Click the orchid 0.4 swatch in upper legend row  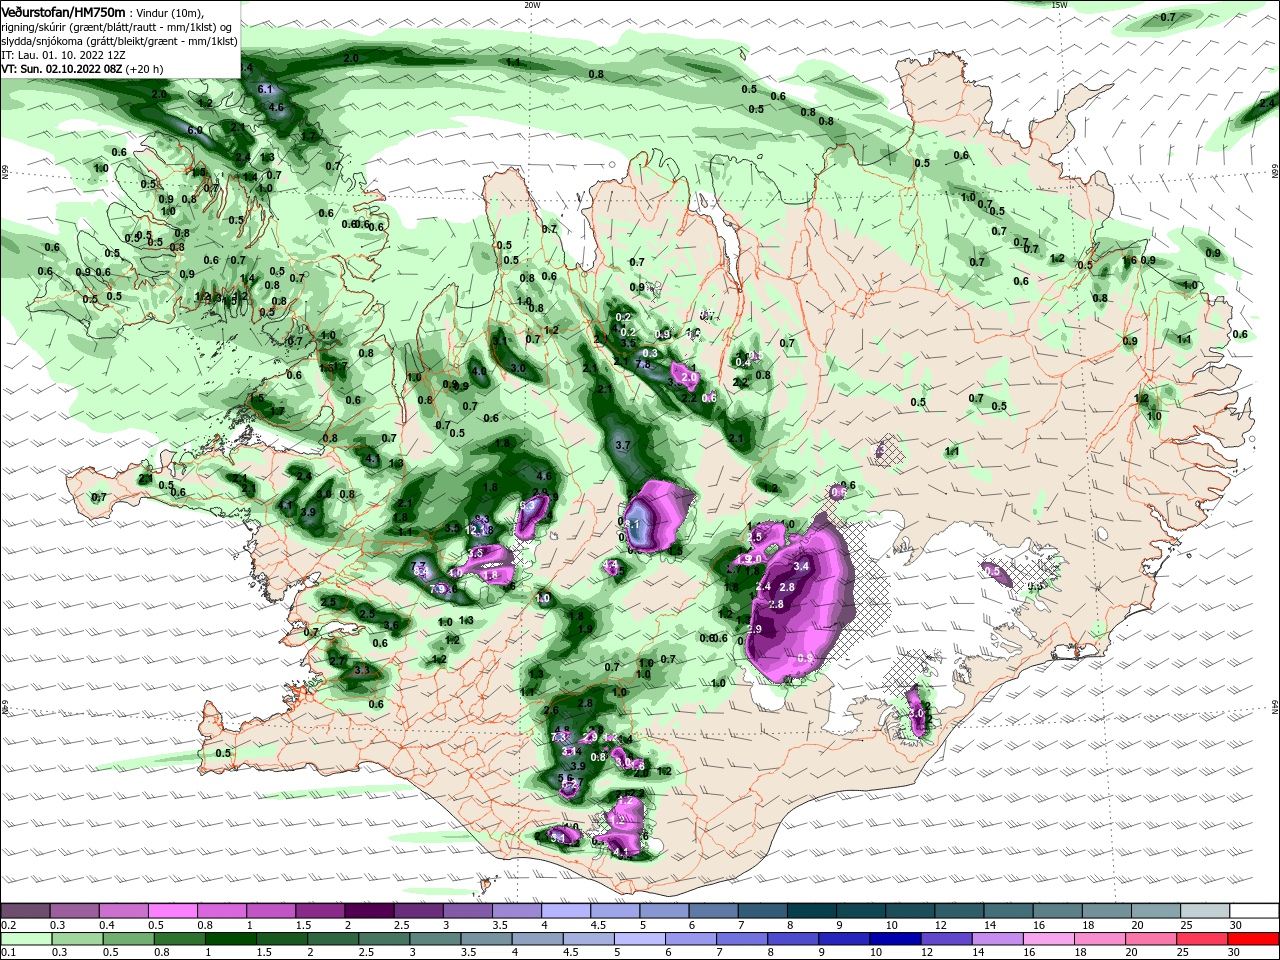pyautogui.click(x=123, y=911)
